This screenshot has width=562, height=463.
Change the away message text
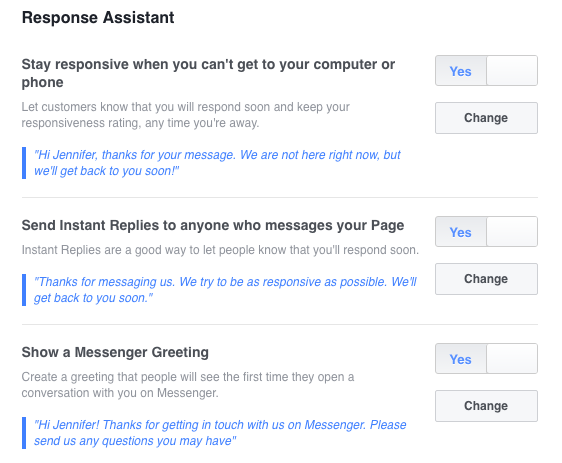coord(486,118)
